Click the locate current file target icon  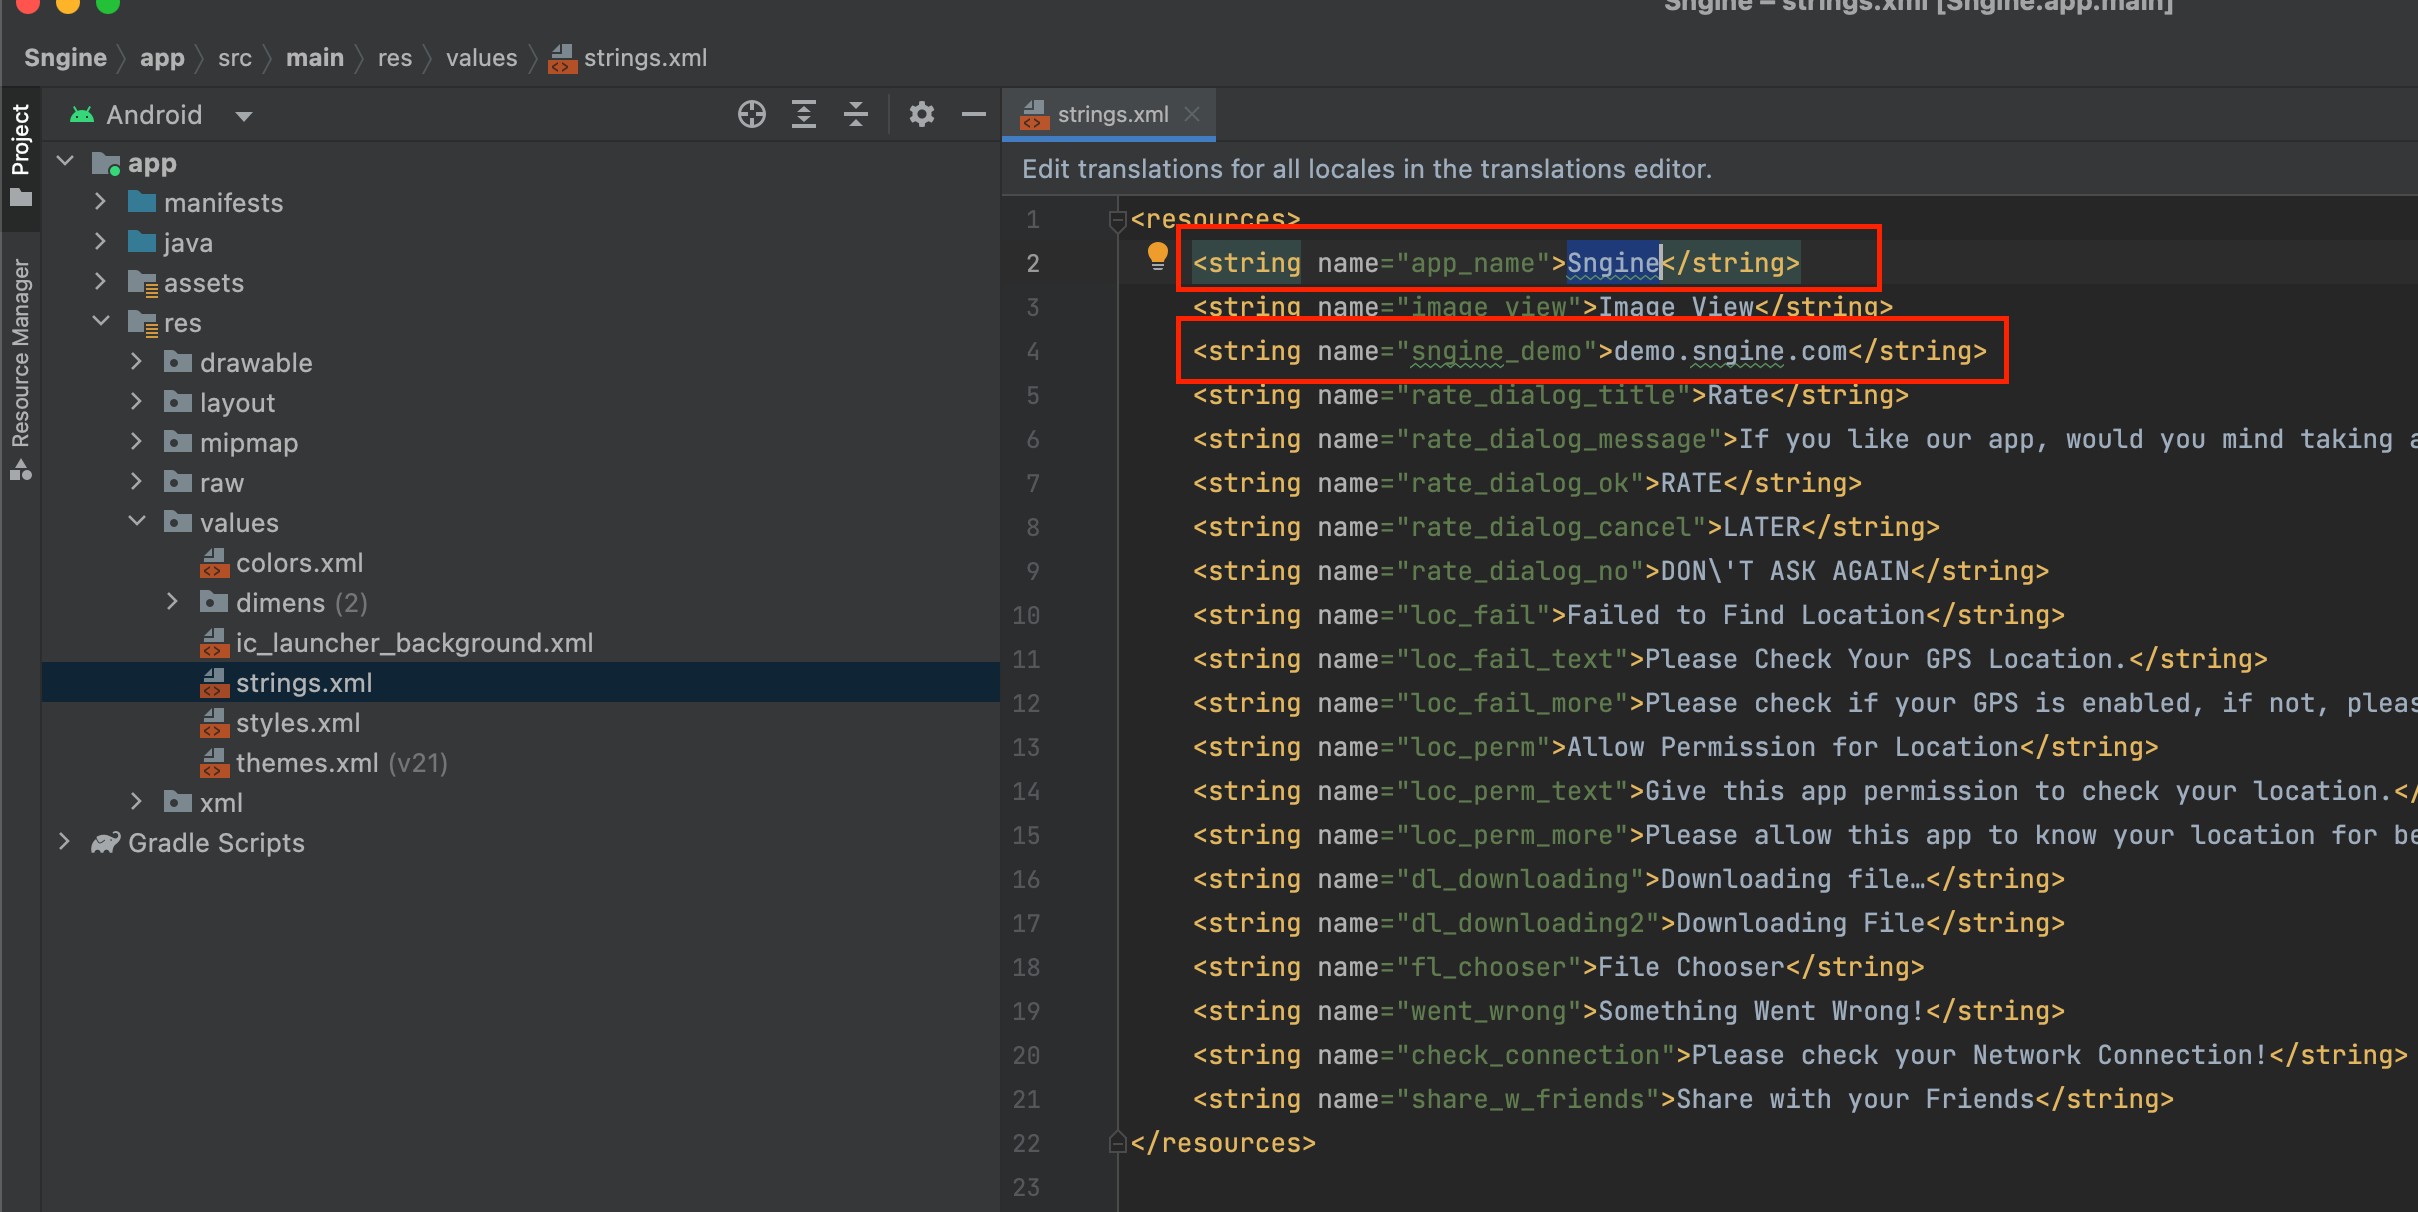point(752,115)
